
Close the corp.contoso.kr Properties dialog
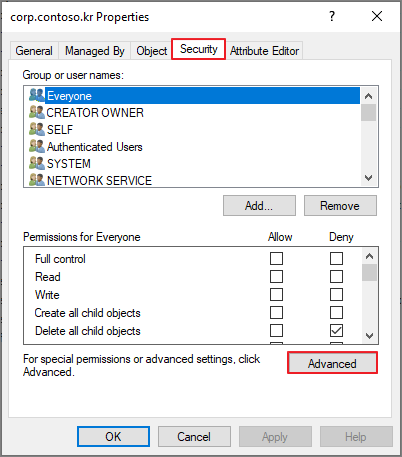point(377,16)
